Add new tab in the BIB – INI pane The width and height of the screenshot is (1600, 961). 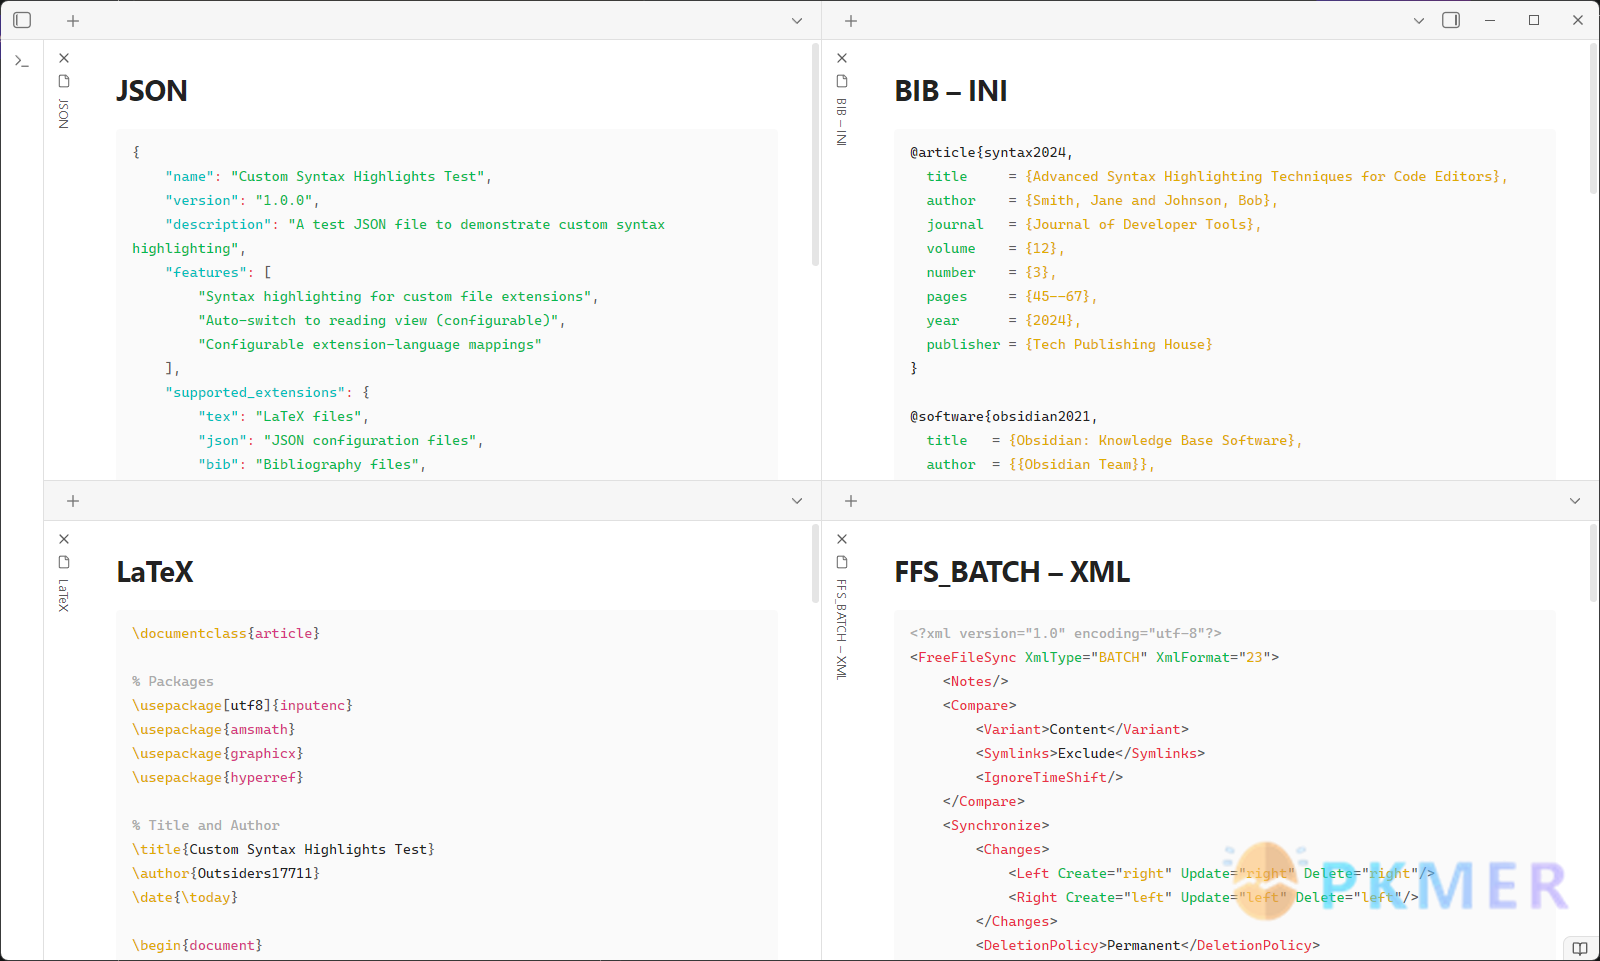pos(851,21)
